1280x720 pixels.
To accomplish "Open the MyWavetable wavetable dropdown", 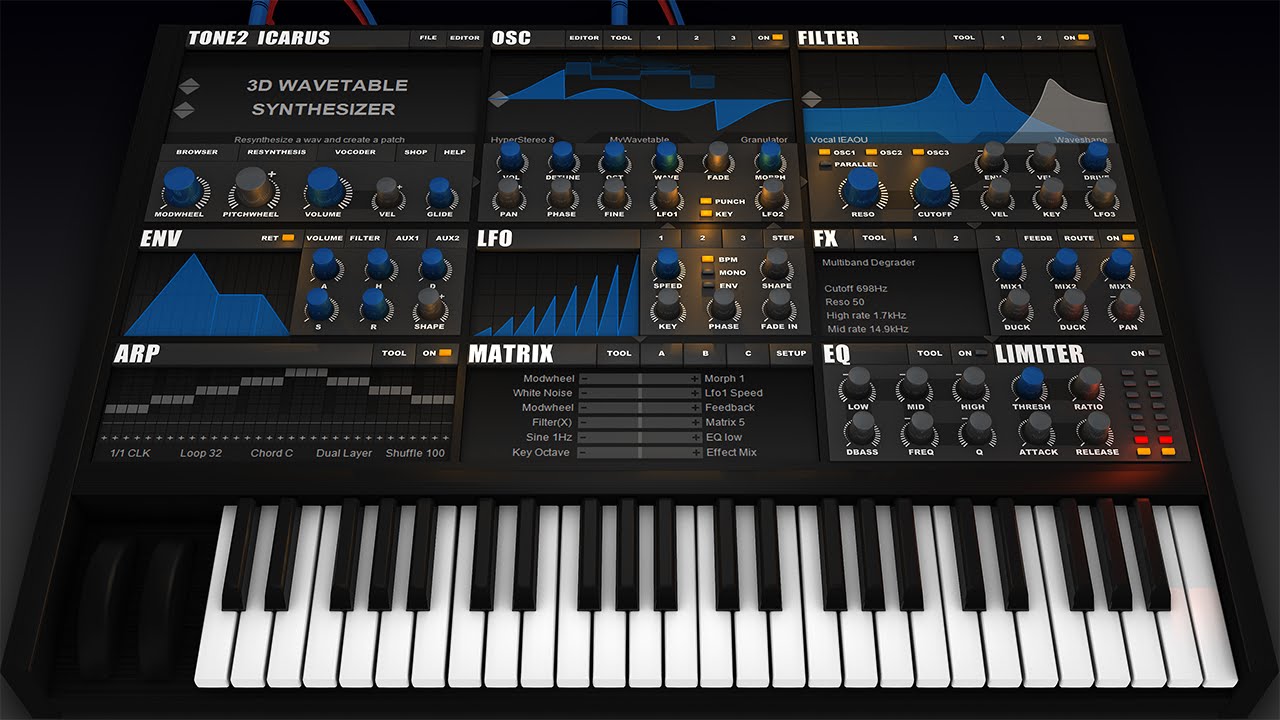I will point(640,139).
